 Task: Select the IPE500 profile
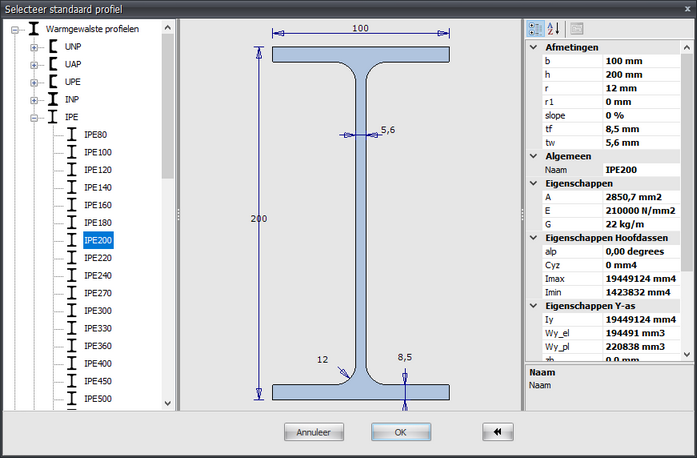pos(98,399)
